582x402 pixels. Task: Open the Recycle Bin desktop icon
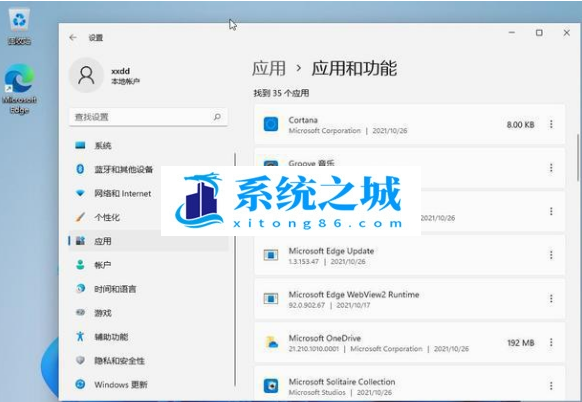pos(19,27)
